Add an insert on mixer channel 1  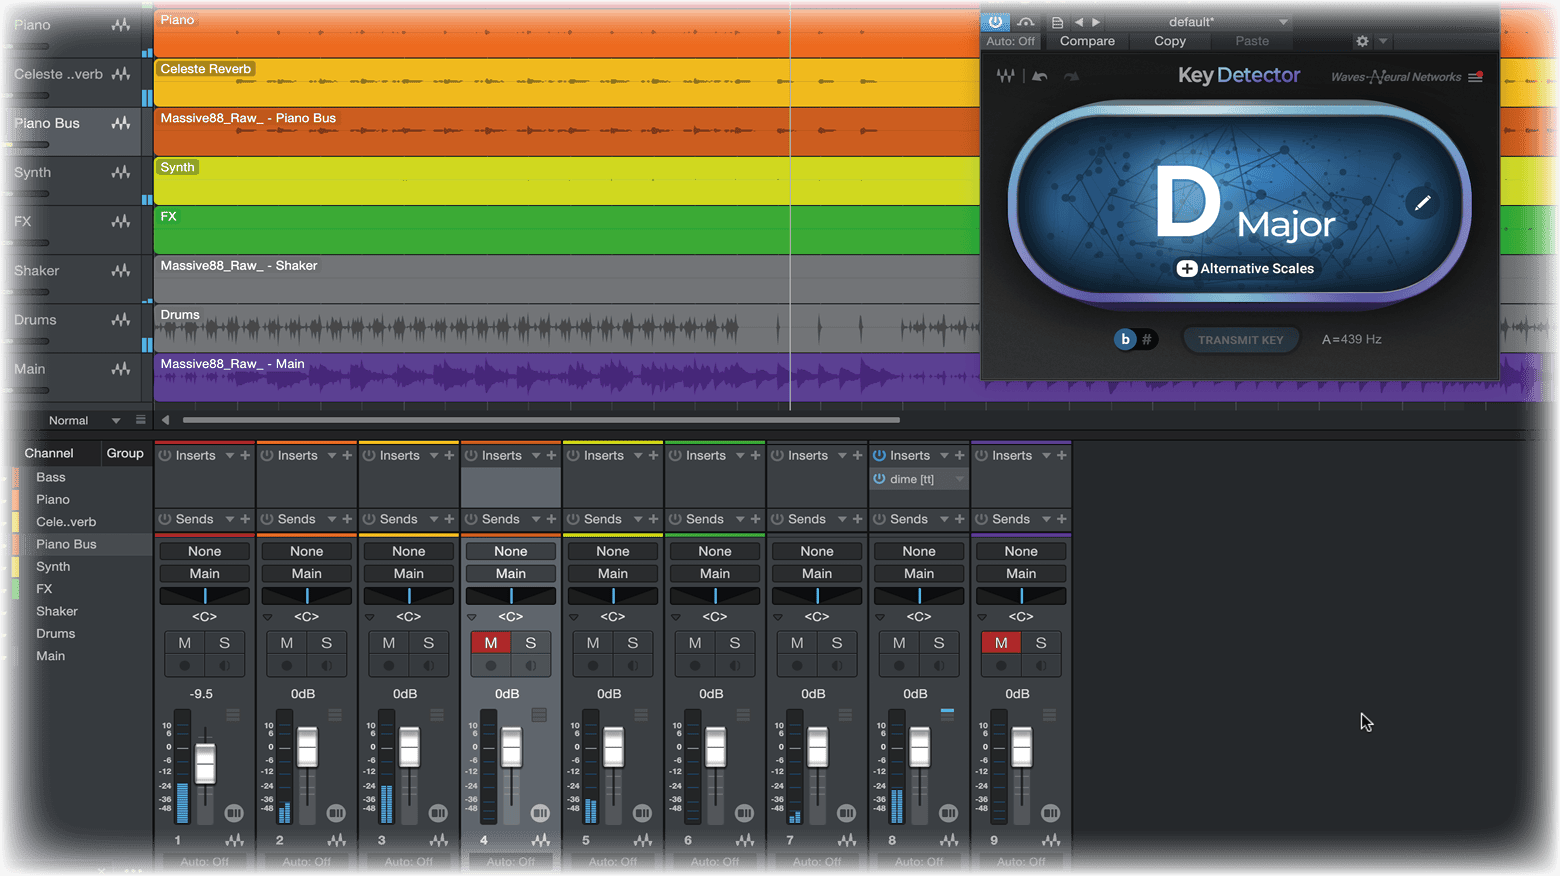tap(245, 455)
